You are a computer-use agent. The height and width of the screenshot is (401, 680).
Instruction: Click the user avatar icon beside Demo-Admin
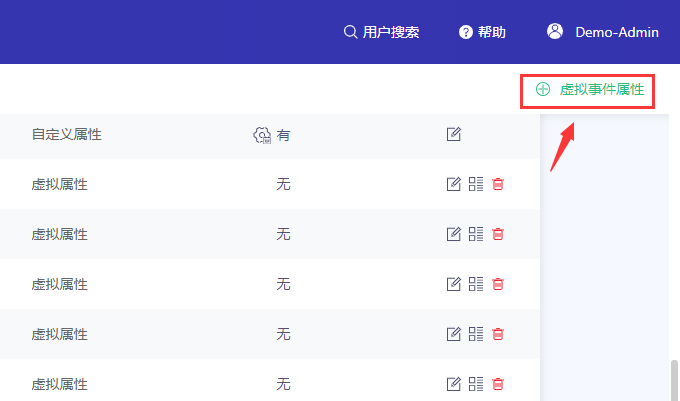point(555,31)
